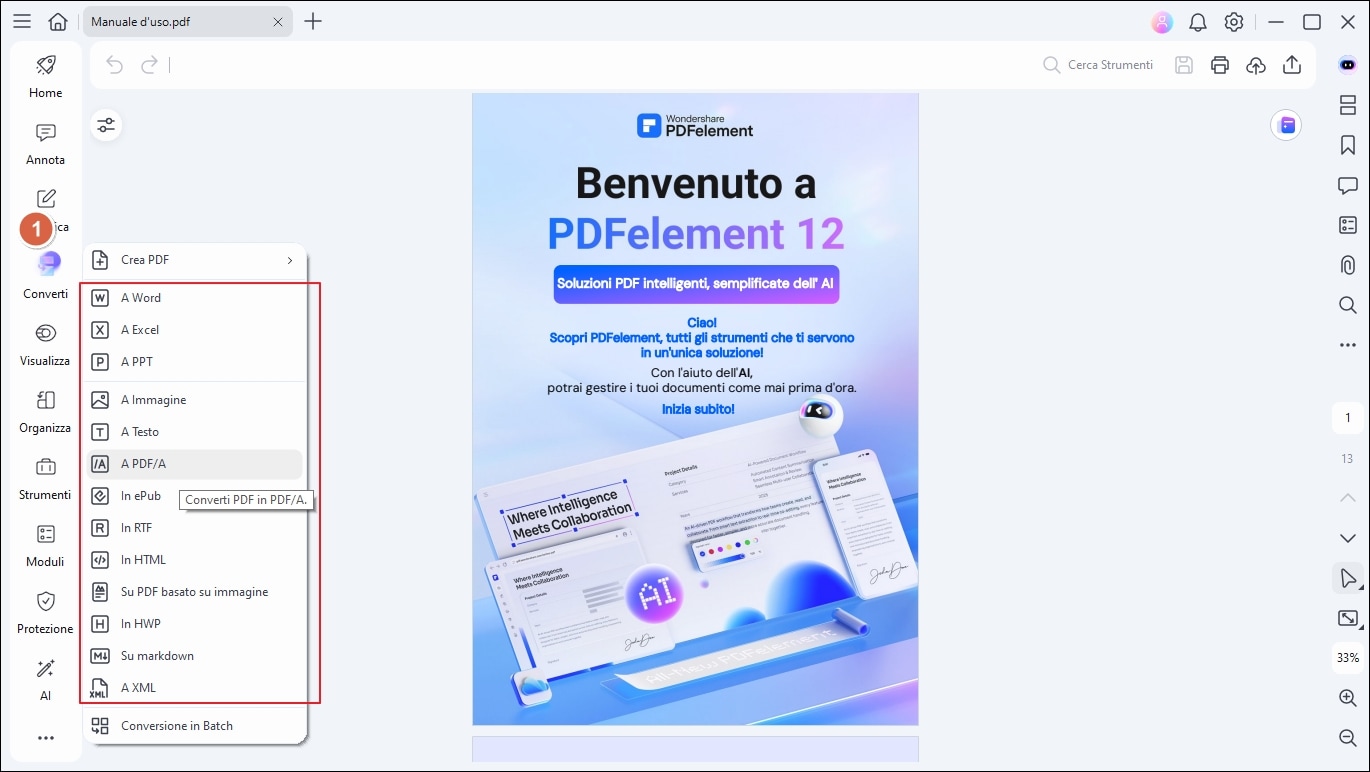The width and height of the screenshot is (1370, 772).
Task: Open the attachments panel
Action: (x=1347, y=264)
